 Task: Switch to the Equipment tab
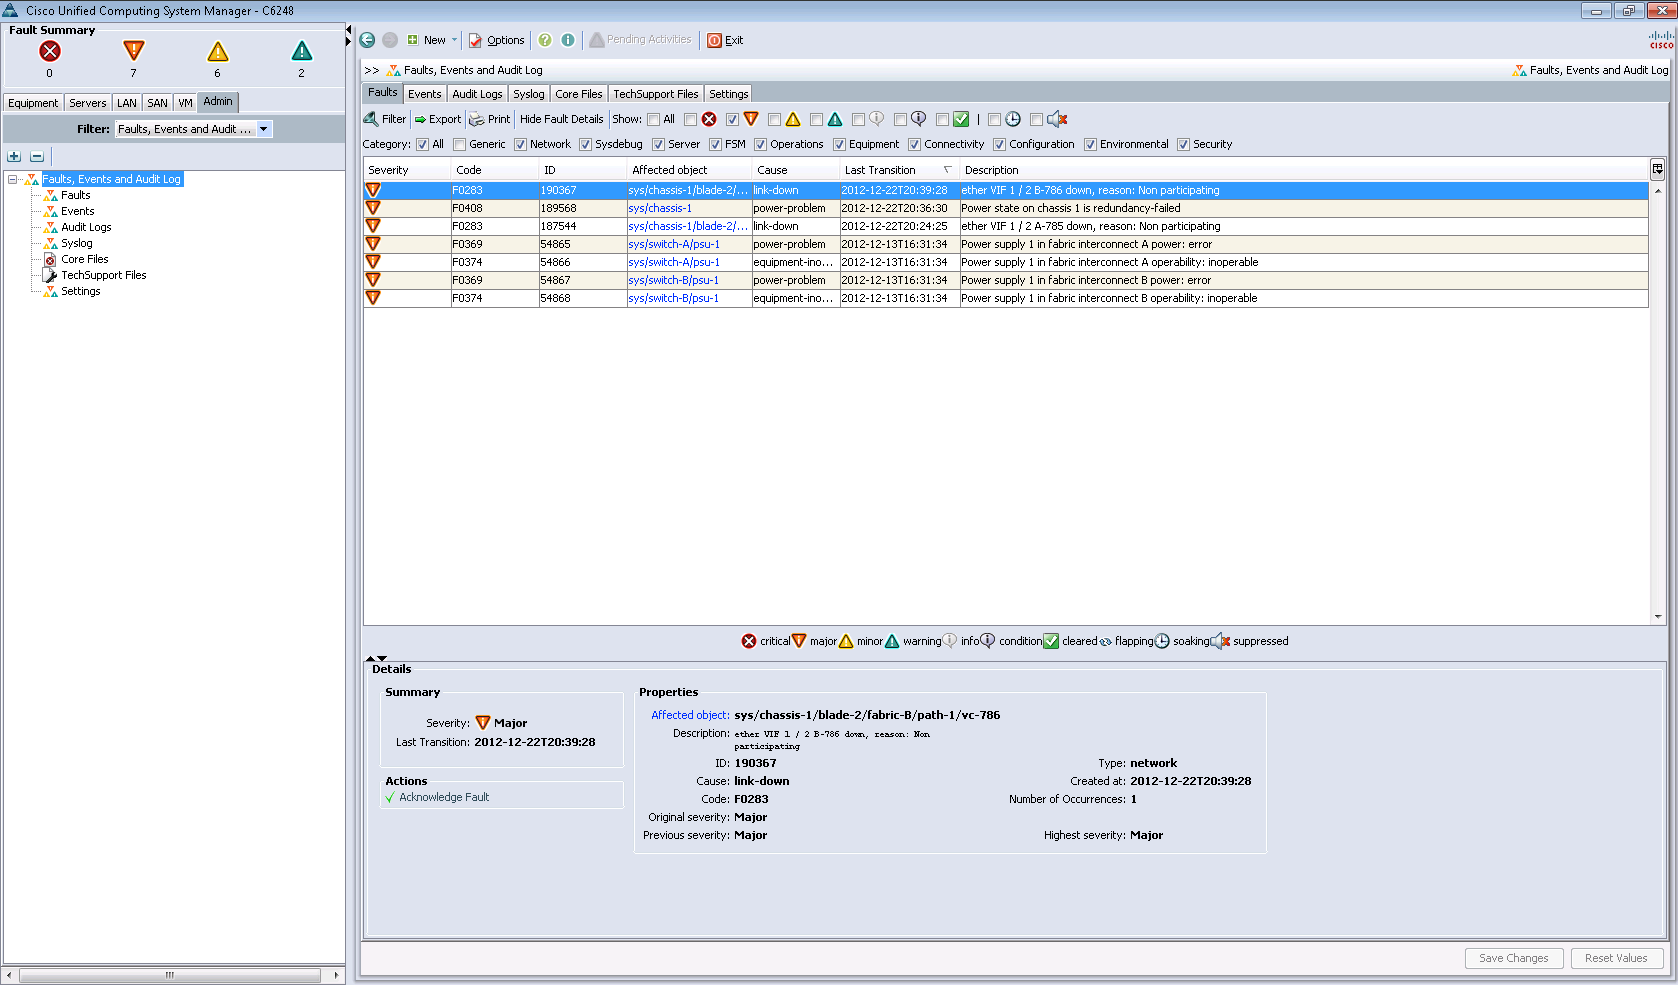point(33,103)
